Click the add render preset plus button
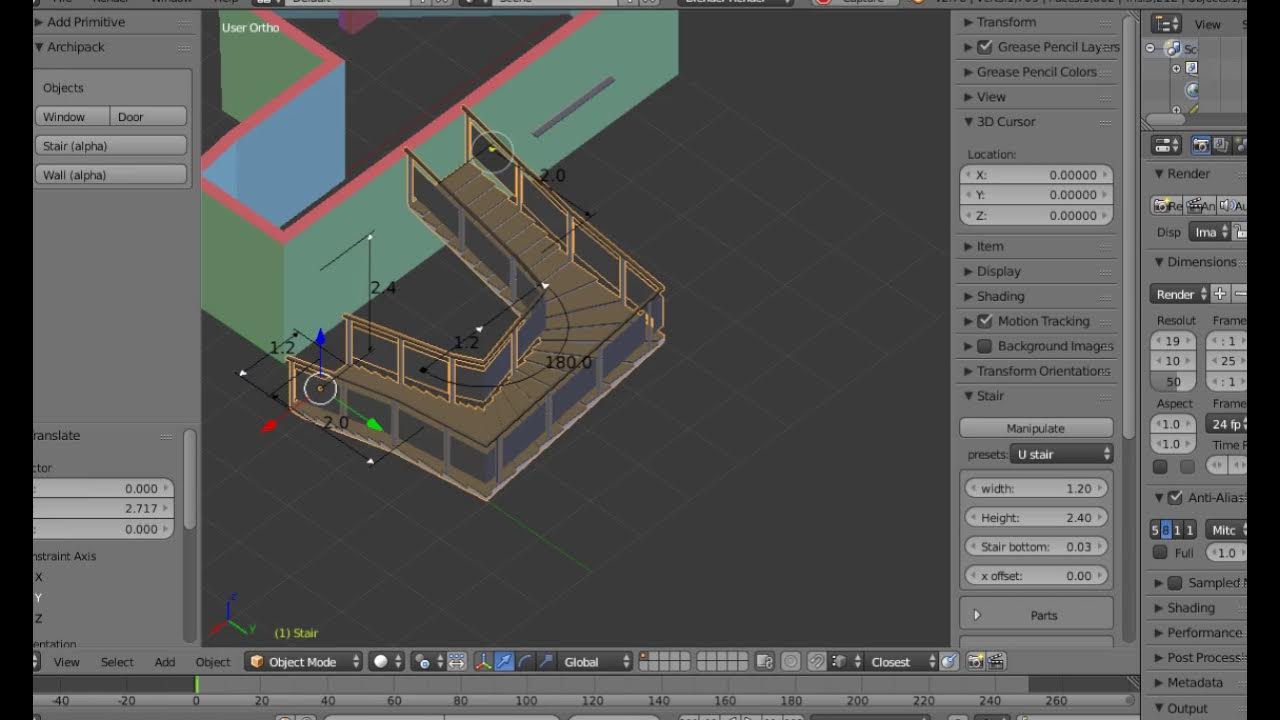 click(x=1220, y=294)
